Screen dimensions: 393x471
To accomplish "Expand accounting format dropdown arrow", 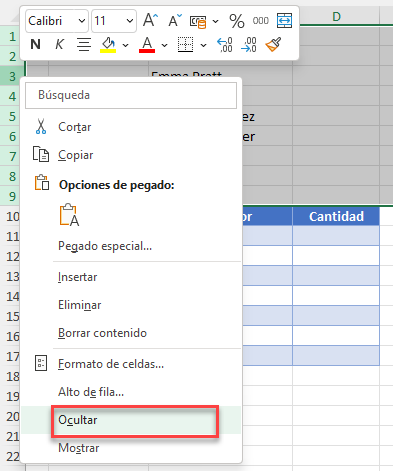I will 216,22.
